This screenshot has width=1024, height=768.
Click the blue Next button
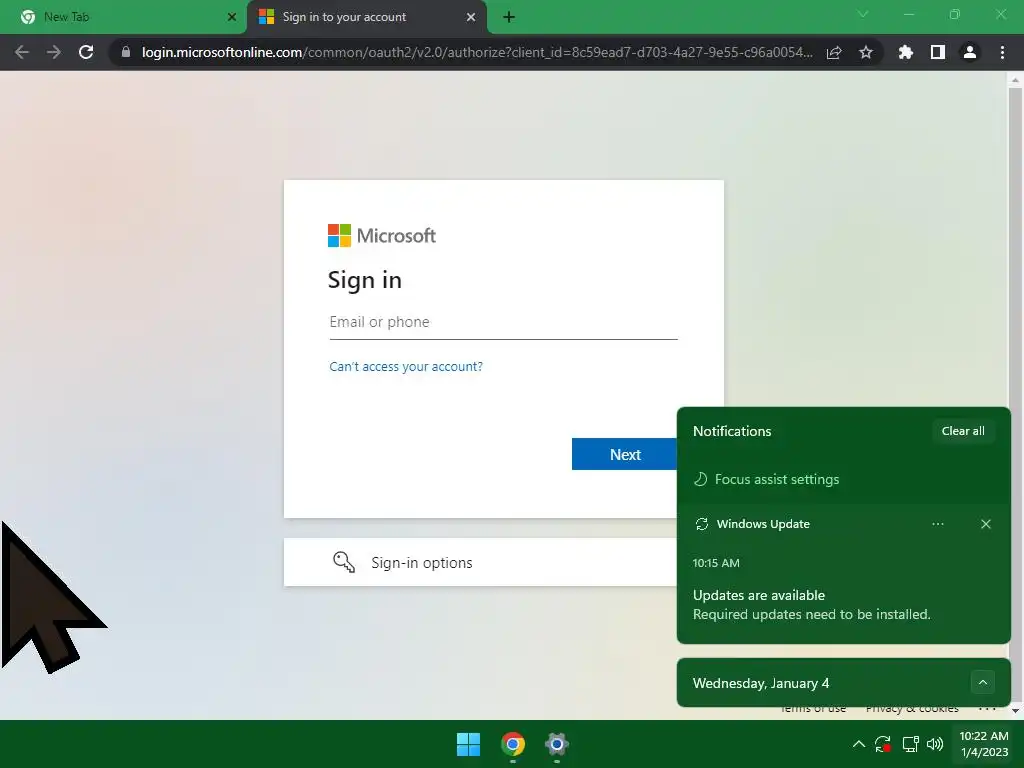pyautogui.click(x=624, y=455)
